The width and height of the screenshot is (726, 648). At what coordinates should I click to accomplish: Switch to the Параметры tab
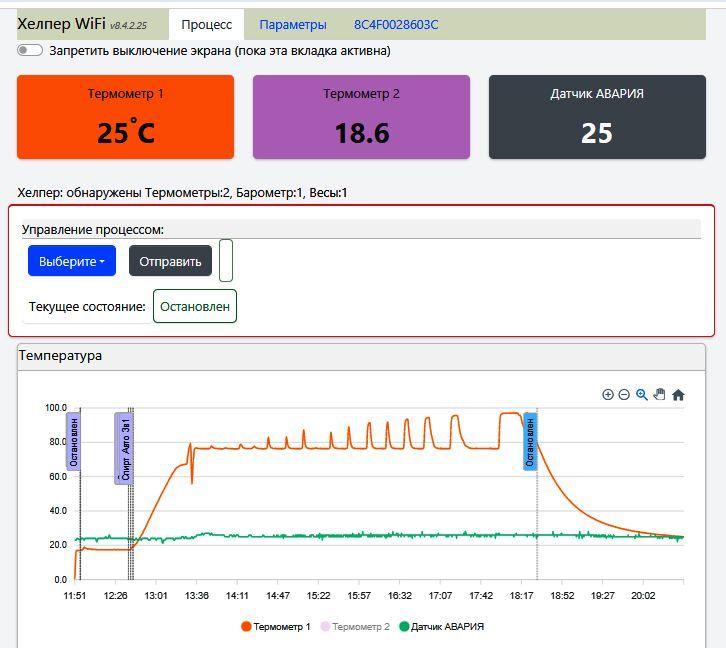293,24
